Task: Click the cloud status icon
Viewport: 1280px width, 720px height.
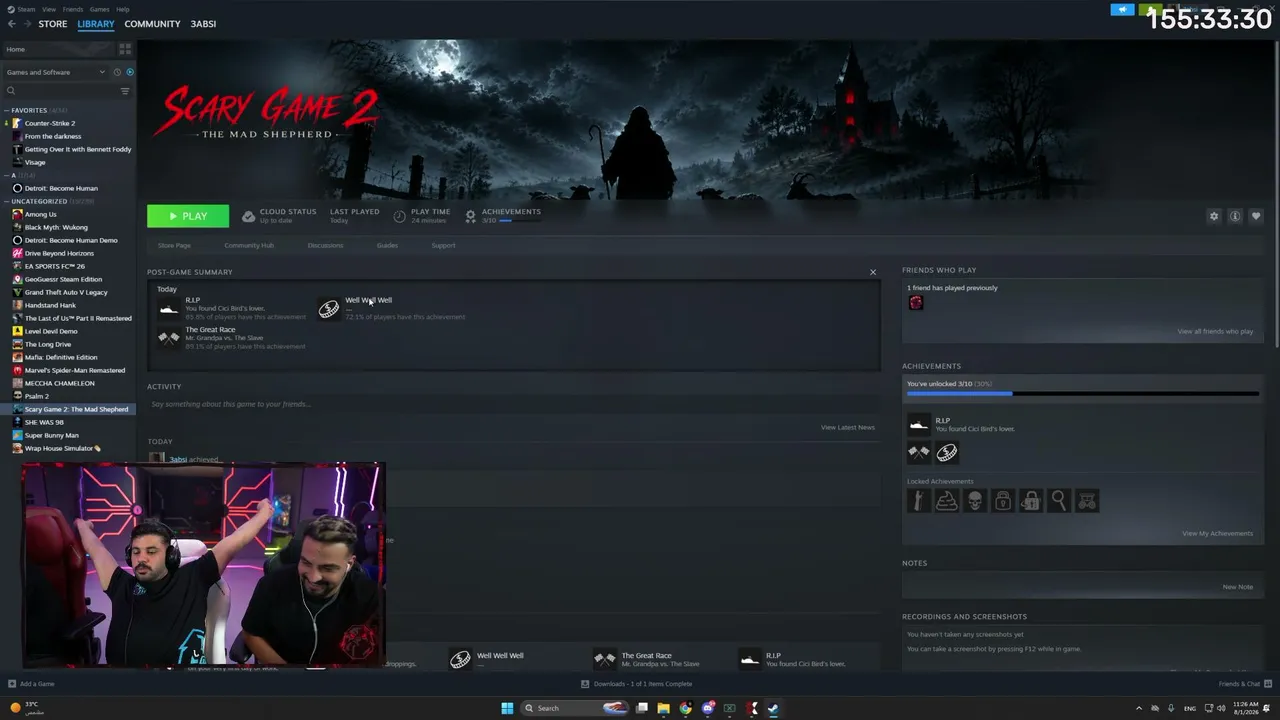Action: click(x=248, y=216)
